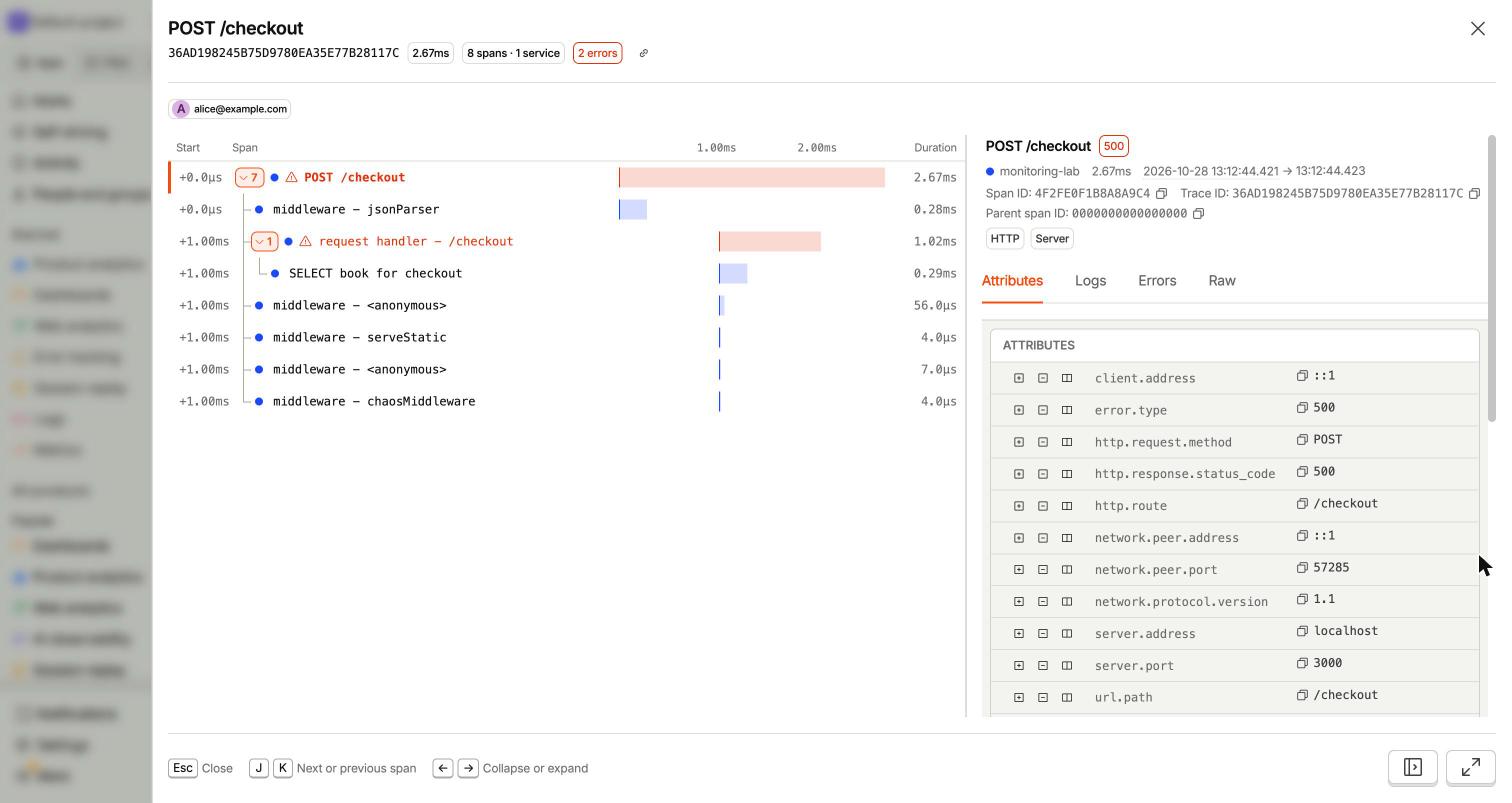Click the right arrow expand key

[468, 768]
